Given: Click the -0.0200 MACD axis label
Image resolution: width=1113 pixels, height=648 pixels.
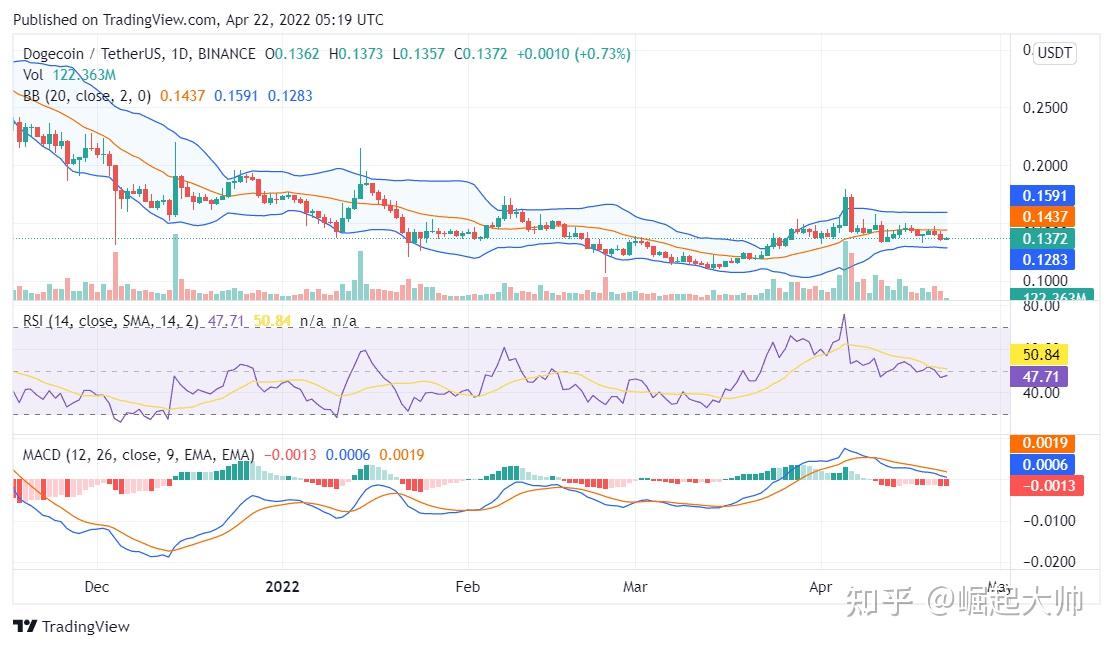Looking at the screenshot, I should click(x=1049, y=562).
